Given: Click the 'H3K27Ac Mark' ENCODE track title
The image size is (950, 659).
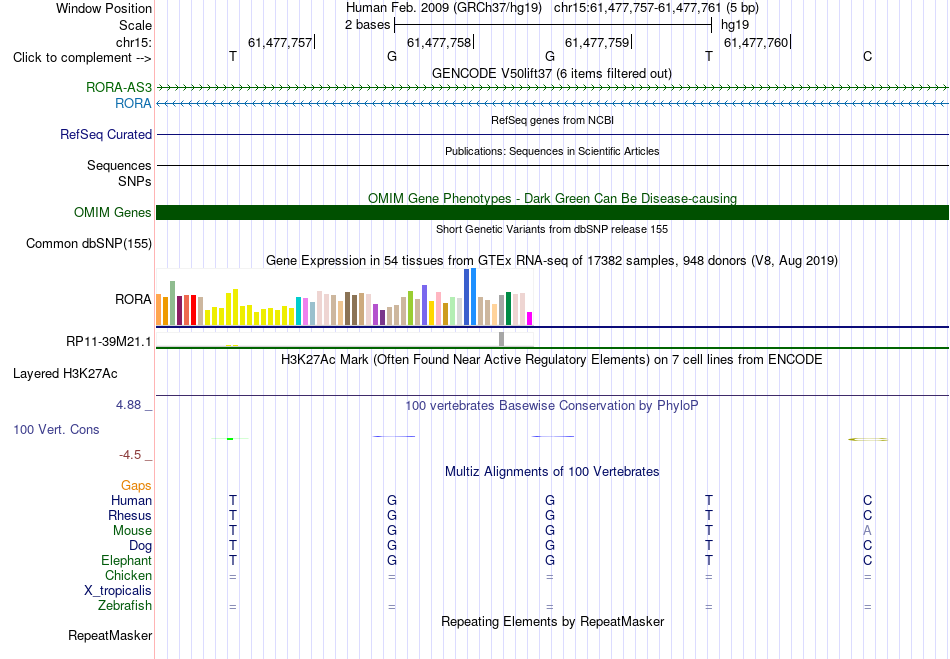Looking at the screenshot, I should point(552,360).
